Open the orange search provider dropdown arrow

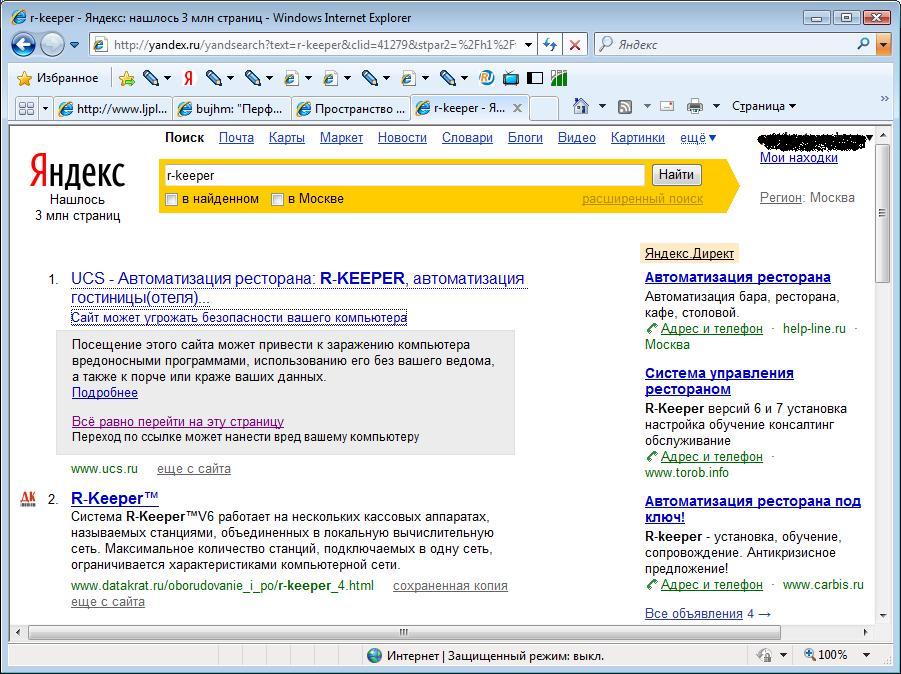coord(883,44)
